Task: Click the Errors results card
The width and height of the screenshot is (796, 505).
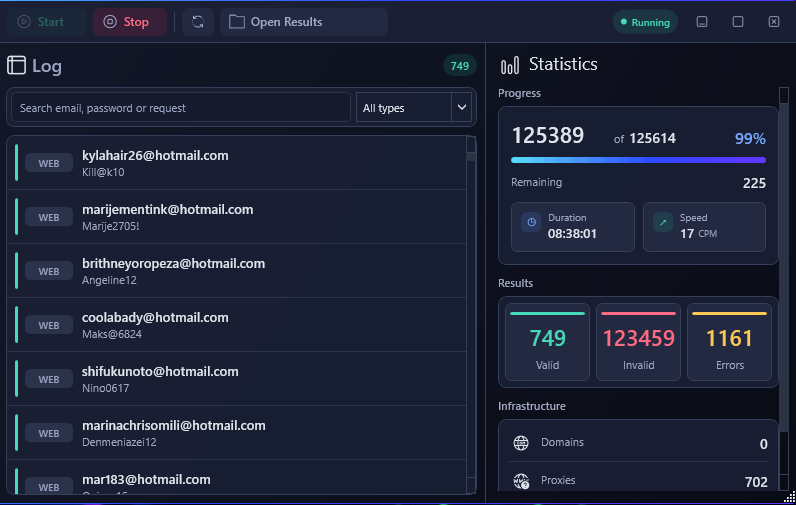Action: pos(729,342)
